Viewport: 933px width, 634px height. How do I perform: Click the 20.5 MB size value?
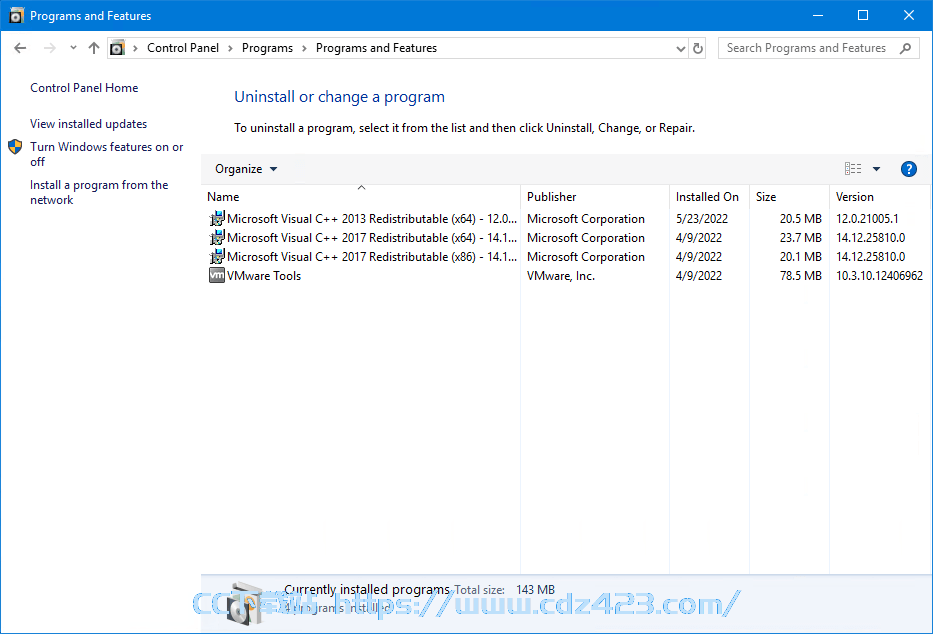[x=800, y=219]
